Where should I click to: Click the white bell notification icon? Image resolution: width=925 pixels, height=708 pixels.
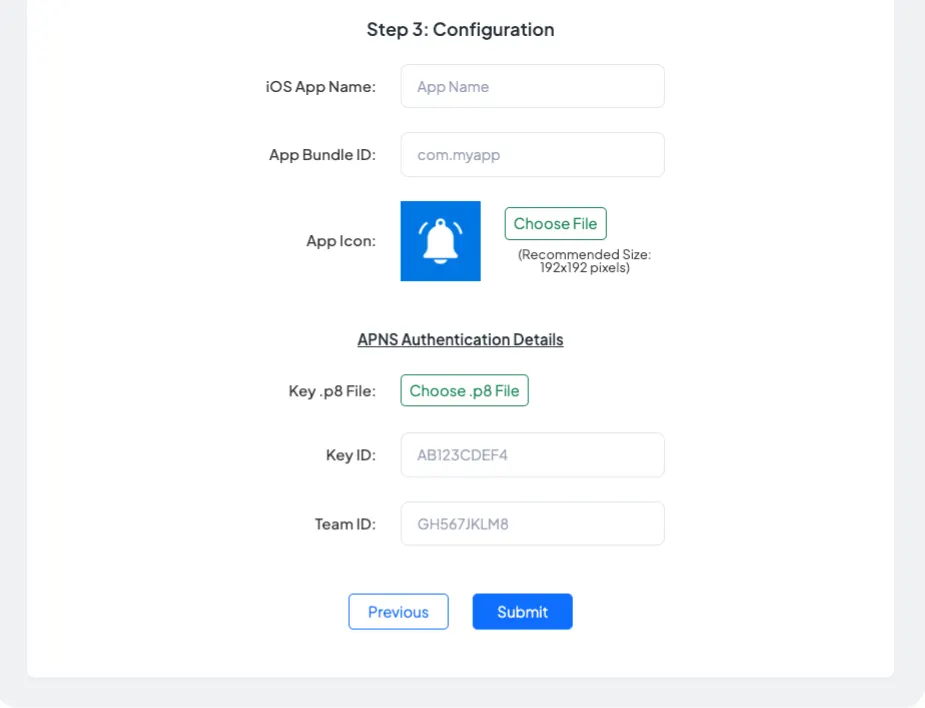tap(440, 241)
